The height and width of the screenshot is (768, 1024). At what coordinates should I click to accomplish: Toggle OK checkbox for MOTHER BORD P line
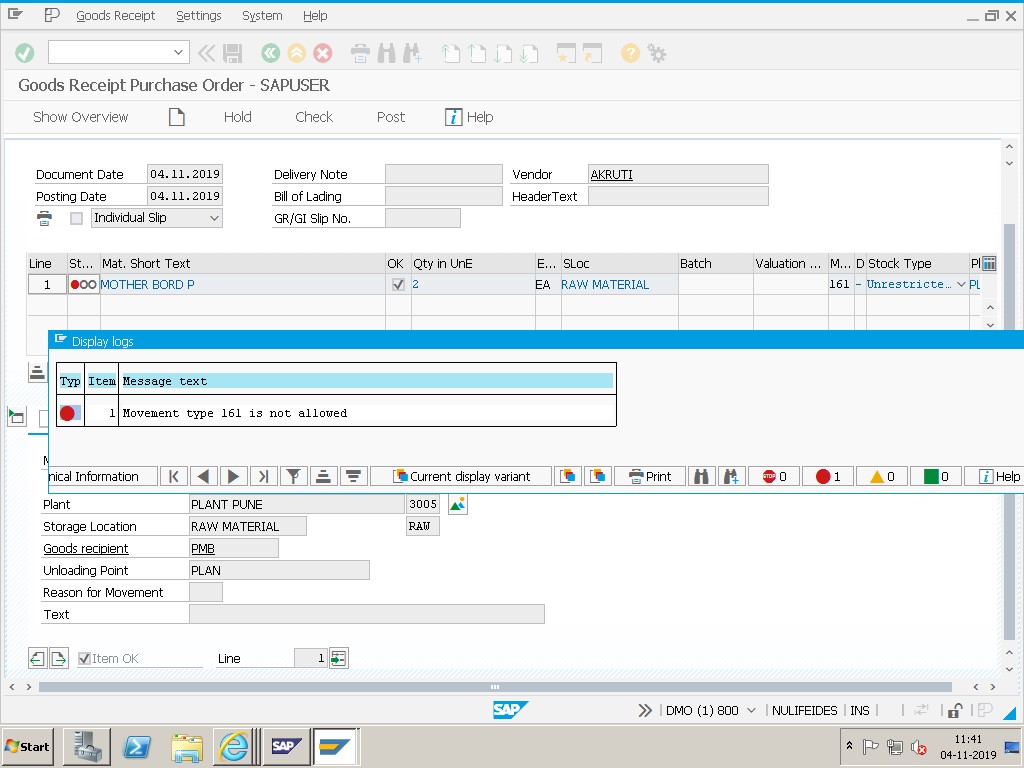point(398,285)
